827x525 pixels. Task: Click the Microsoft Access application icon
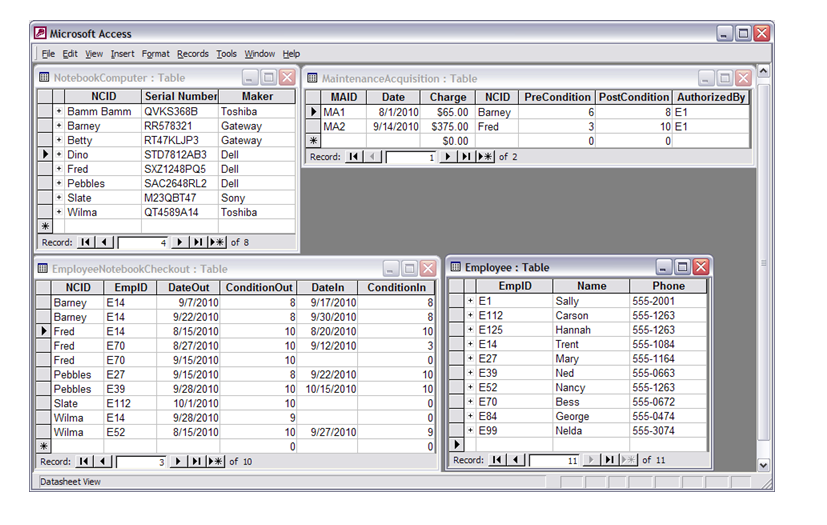click(x=40, y=33)
